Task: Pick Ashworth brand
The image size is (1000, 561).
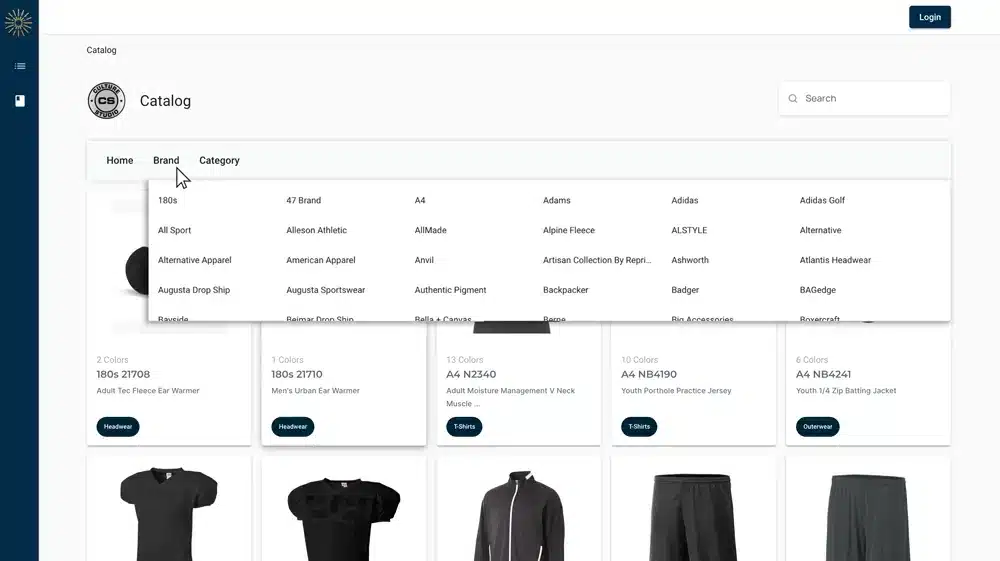Action: point(690,260)
